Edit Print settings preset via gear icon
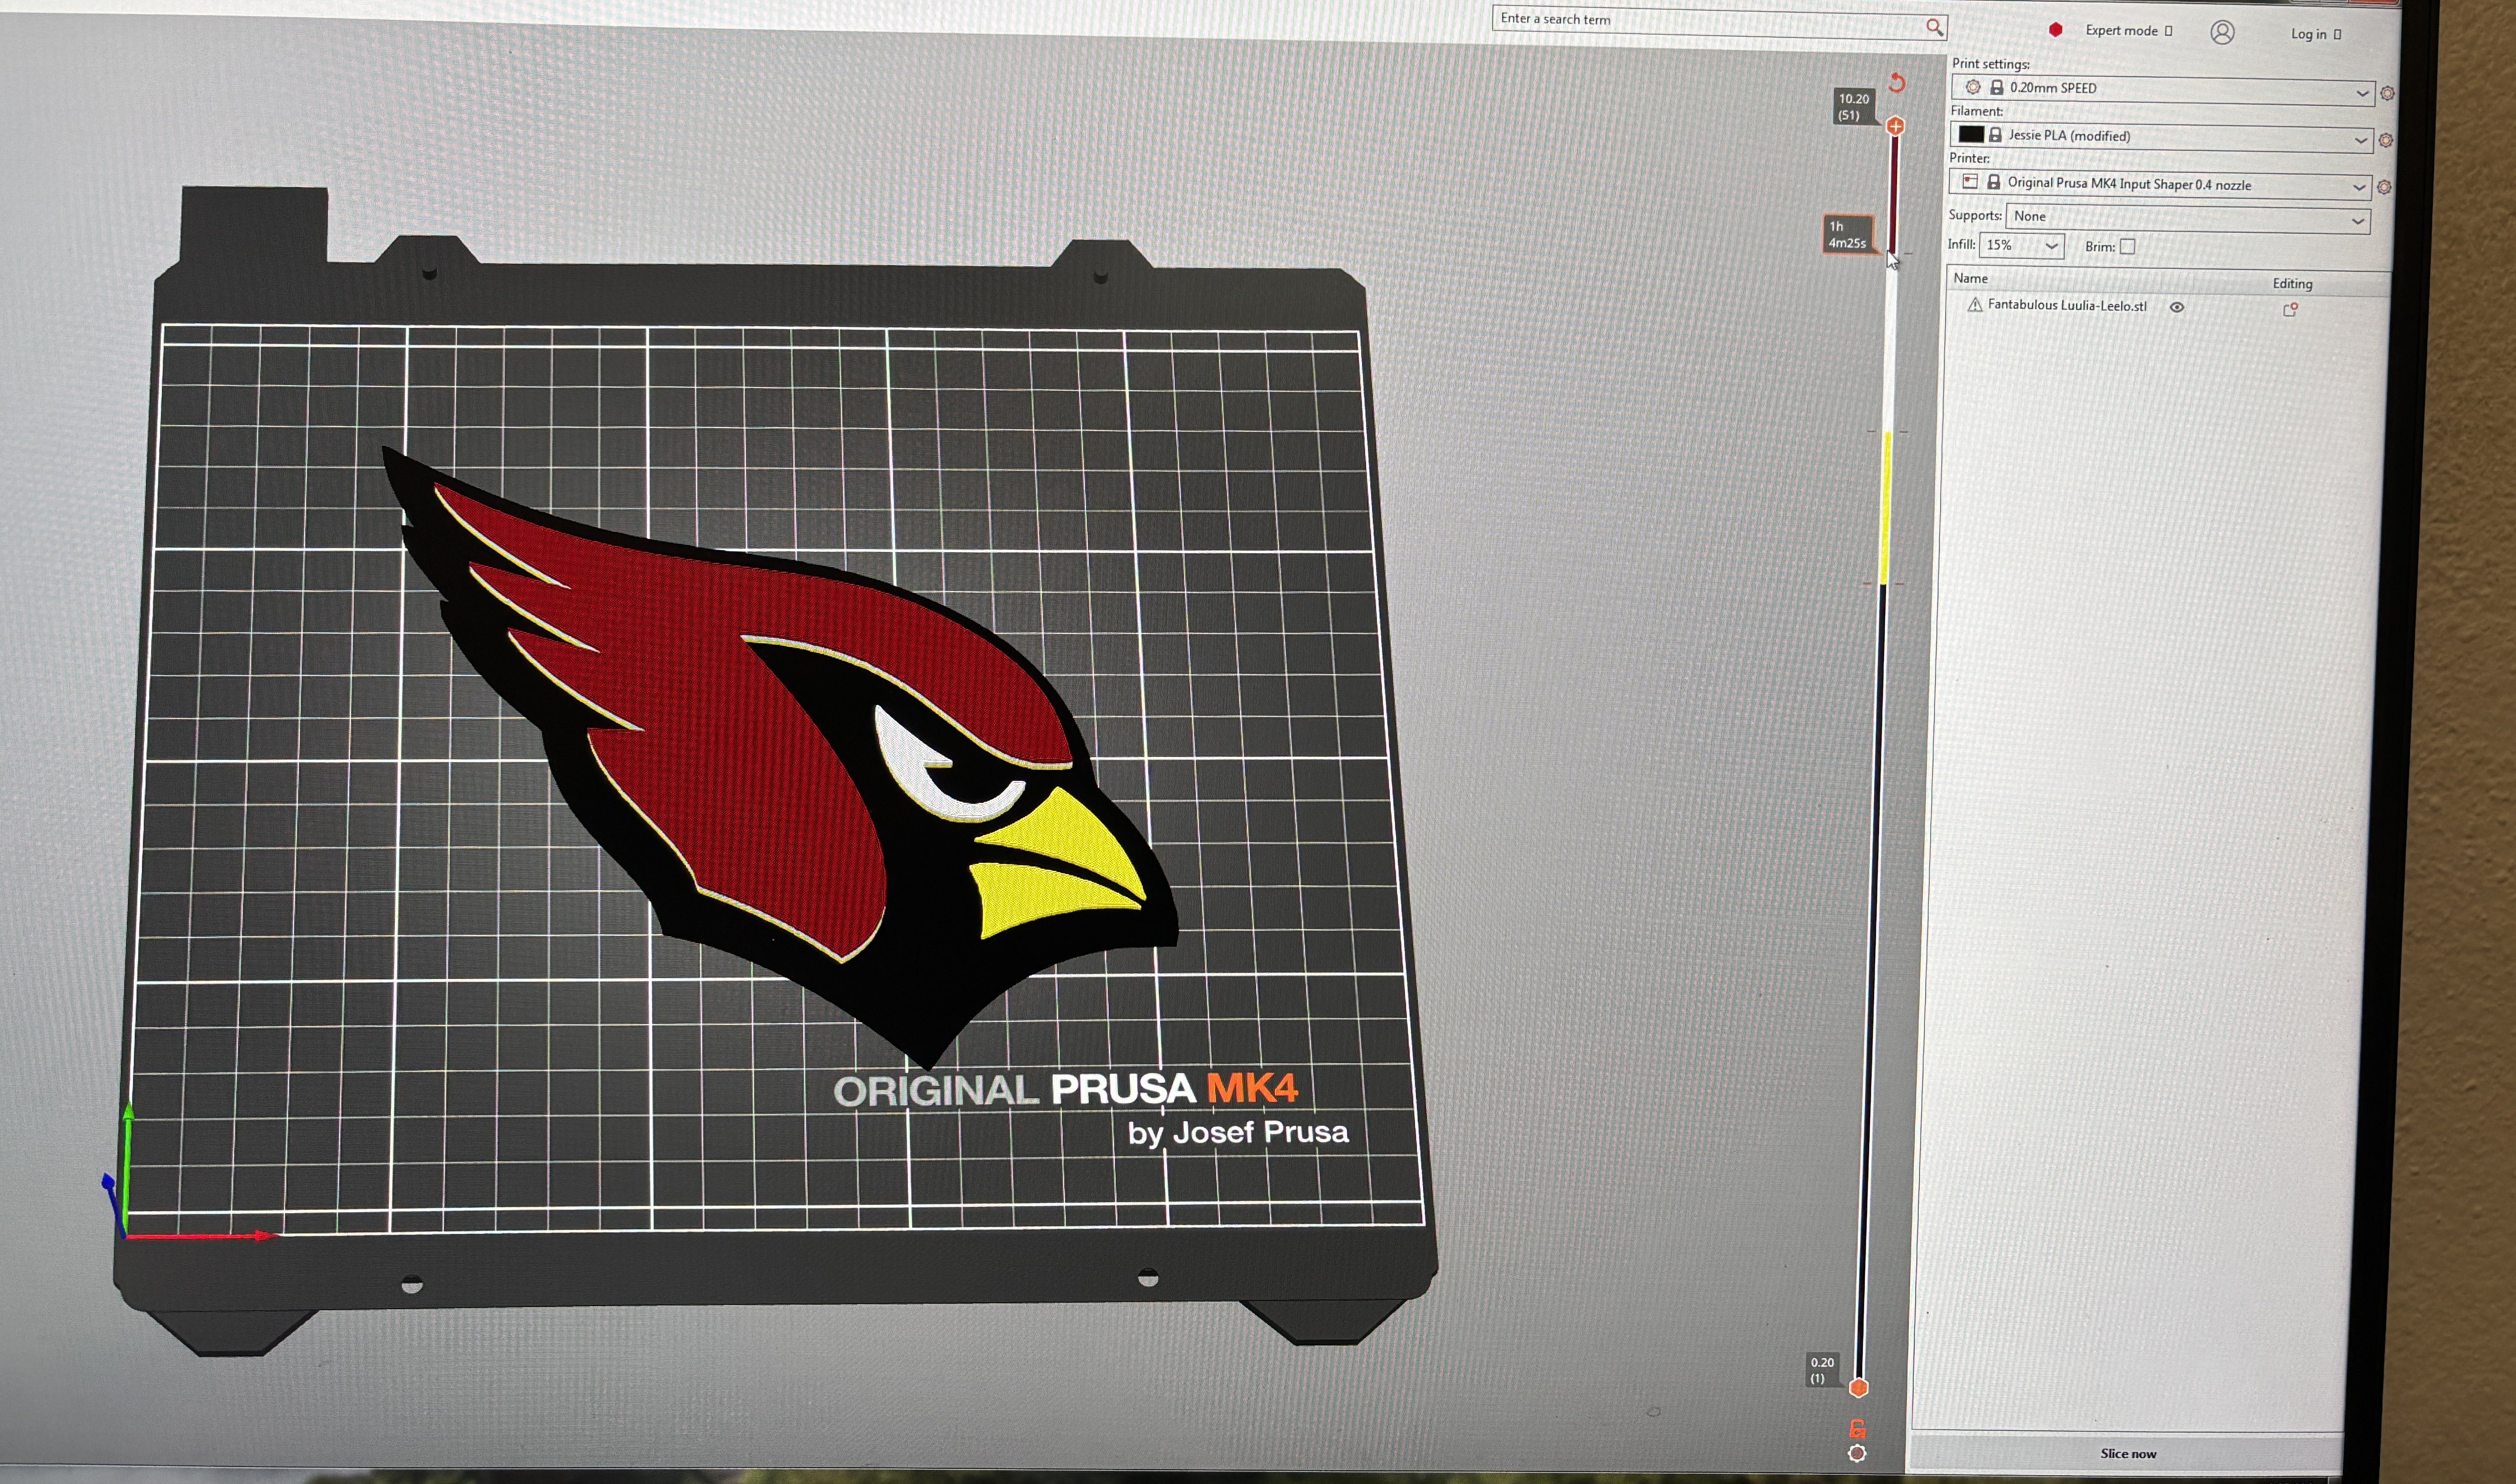This screenshot has width=2516, height=1484. point(2387,93)
